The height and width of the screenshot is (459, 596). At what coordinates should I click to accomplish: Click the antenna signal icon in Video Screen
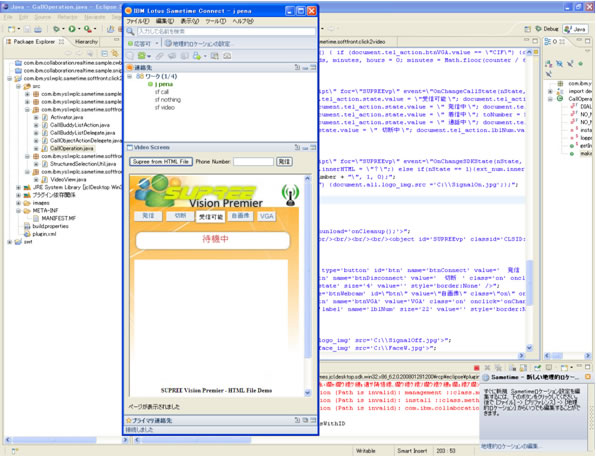point(290,195)
